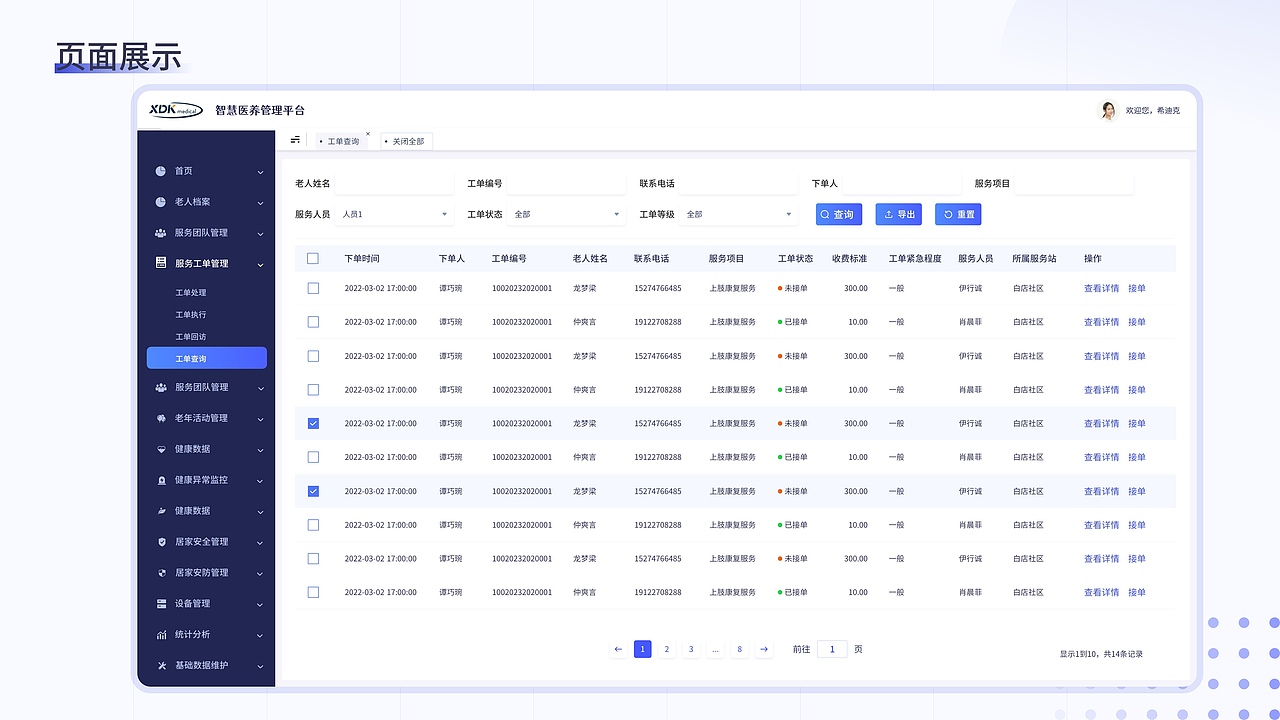Tick the checkbox in the first table row
This screenshot has height=720, width=1280.
pyautogui.click(x=313, y=288)
